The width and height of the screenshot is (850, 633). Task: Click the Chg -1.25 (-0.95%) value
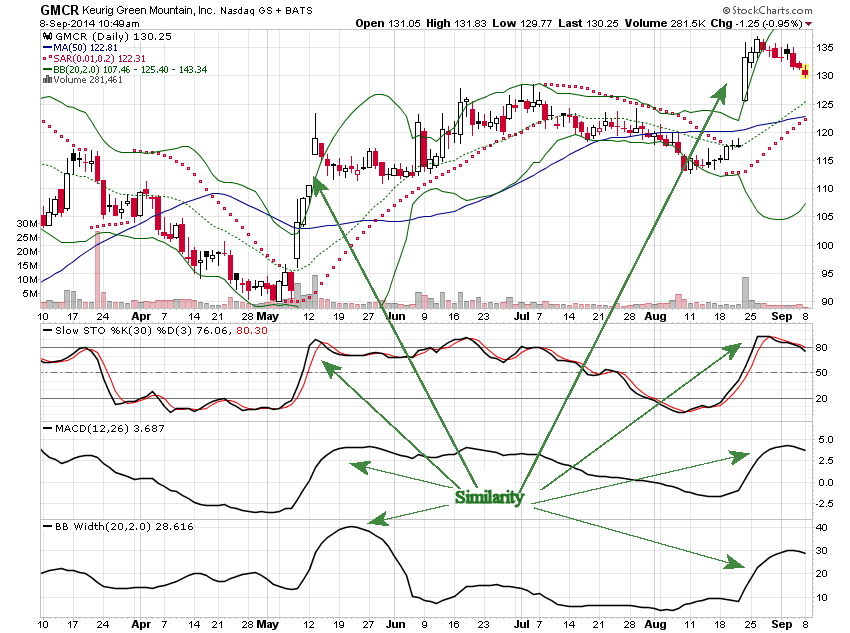tap(757, 23)
